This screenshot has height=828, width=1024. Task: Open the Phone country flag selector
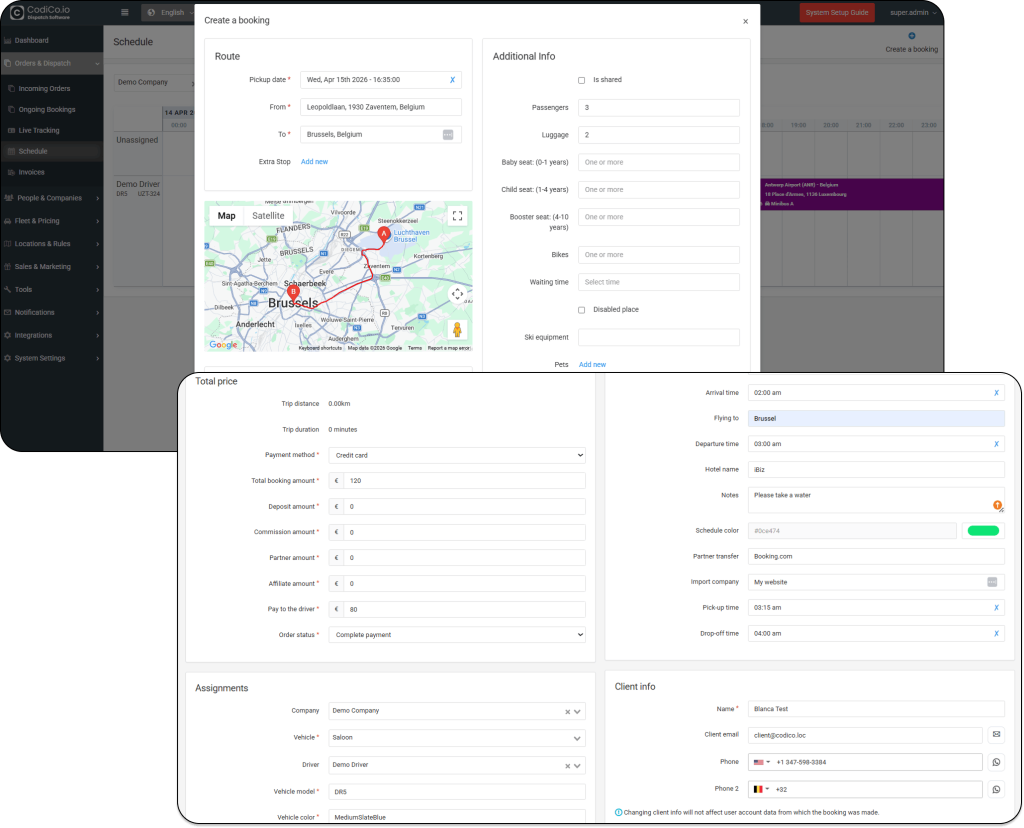pos(761,762)
